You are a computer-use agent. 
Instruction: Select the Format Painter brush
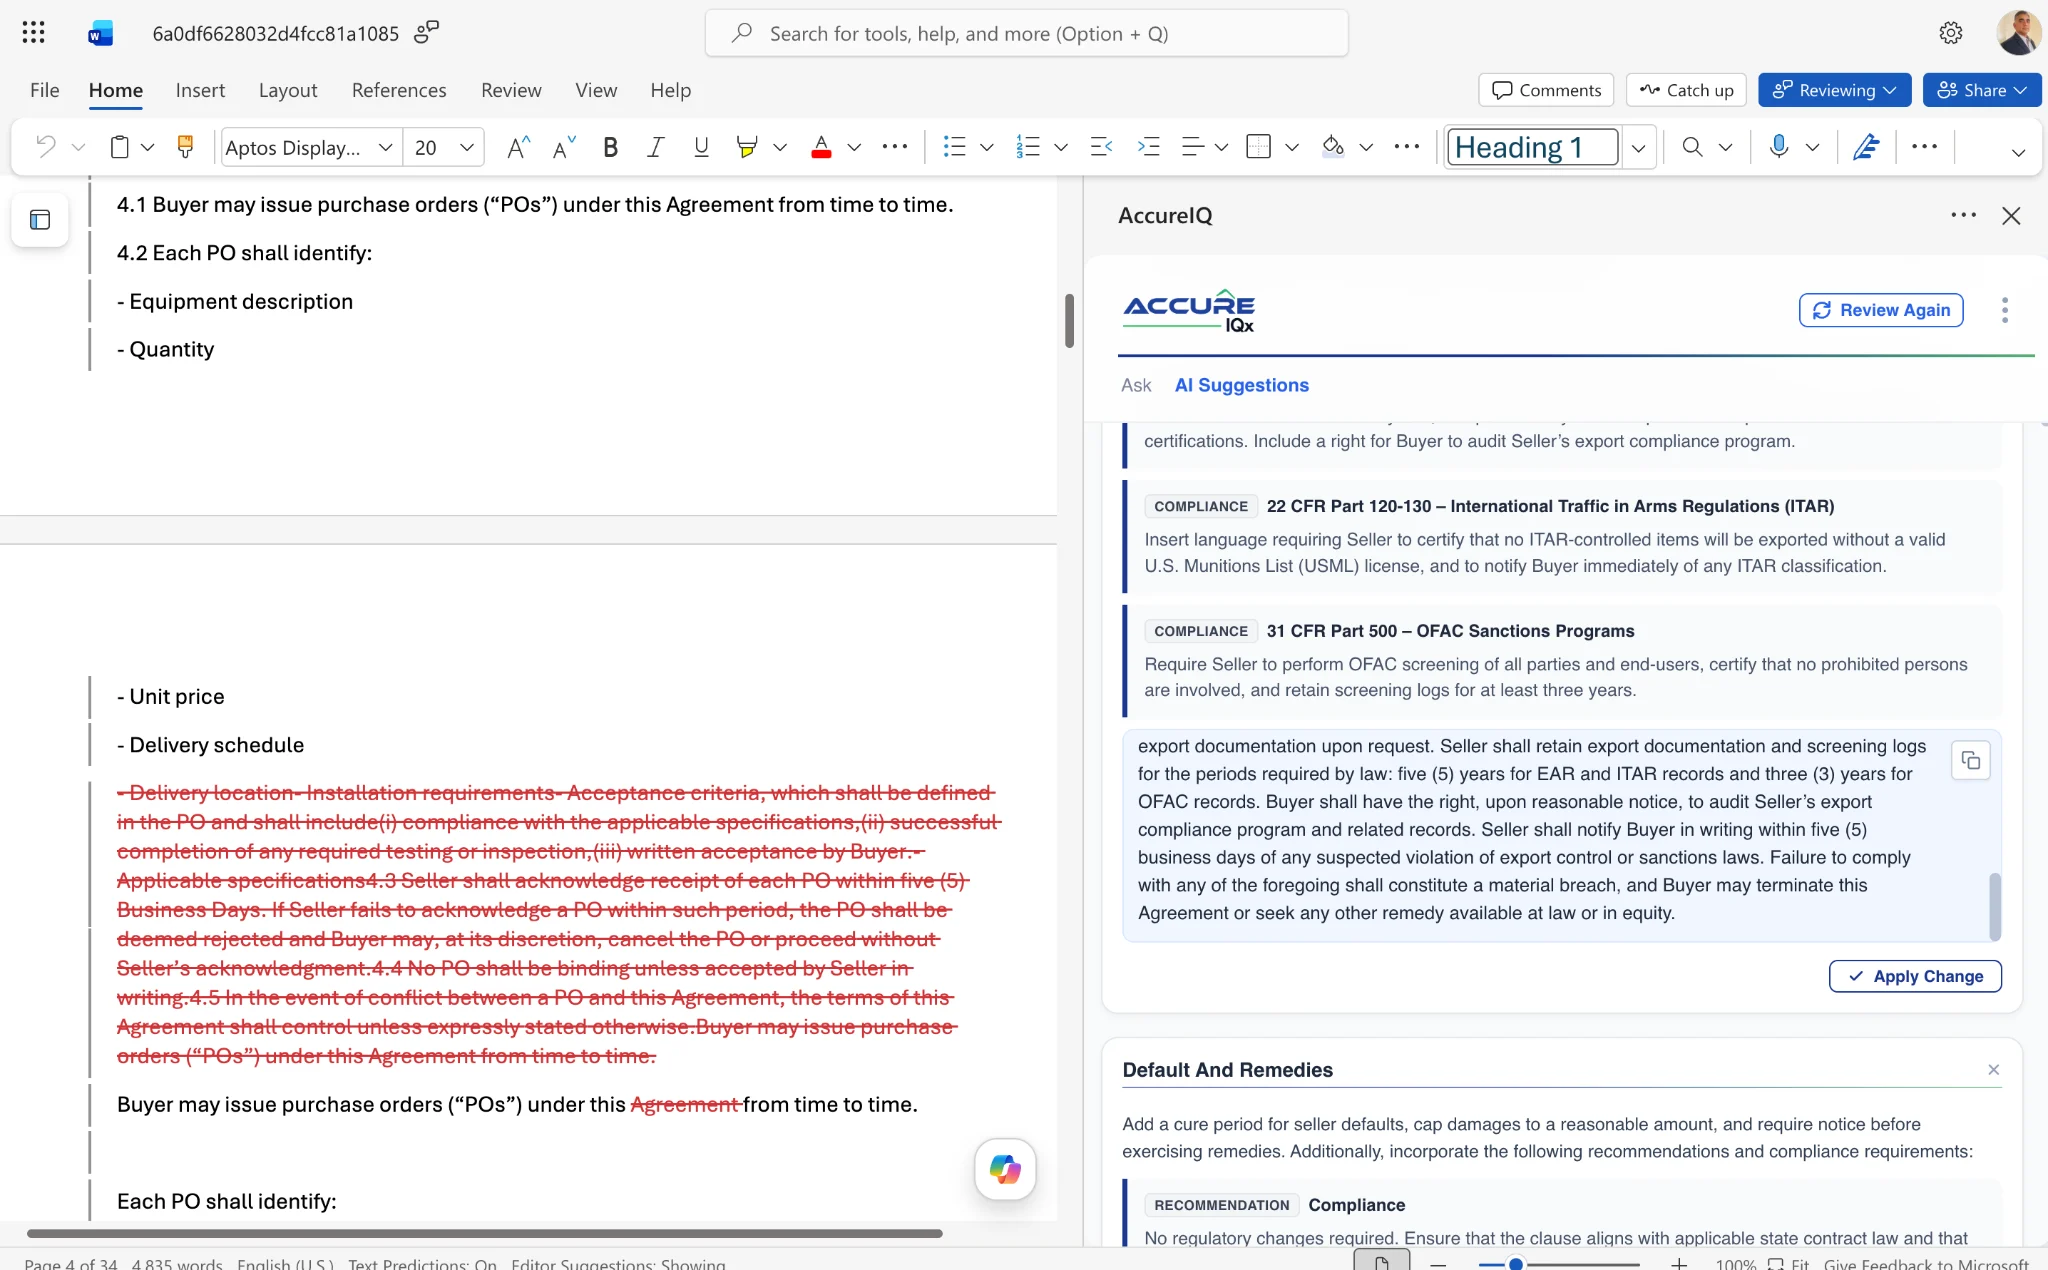(185, 147)
